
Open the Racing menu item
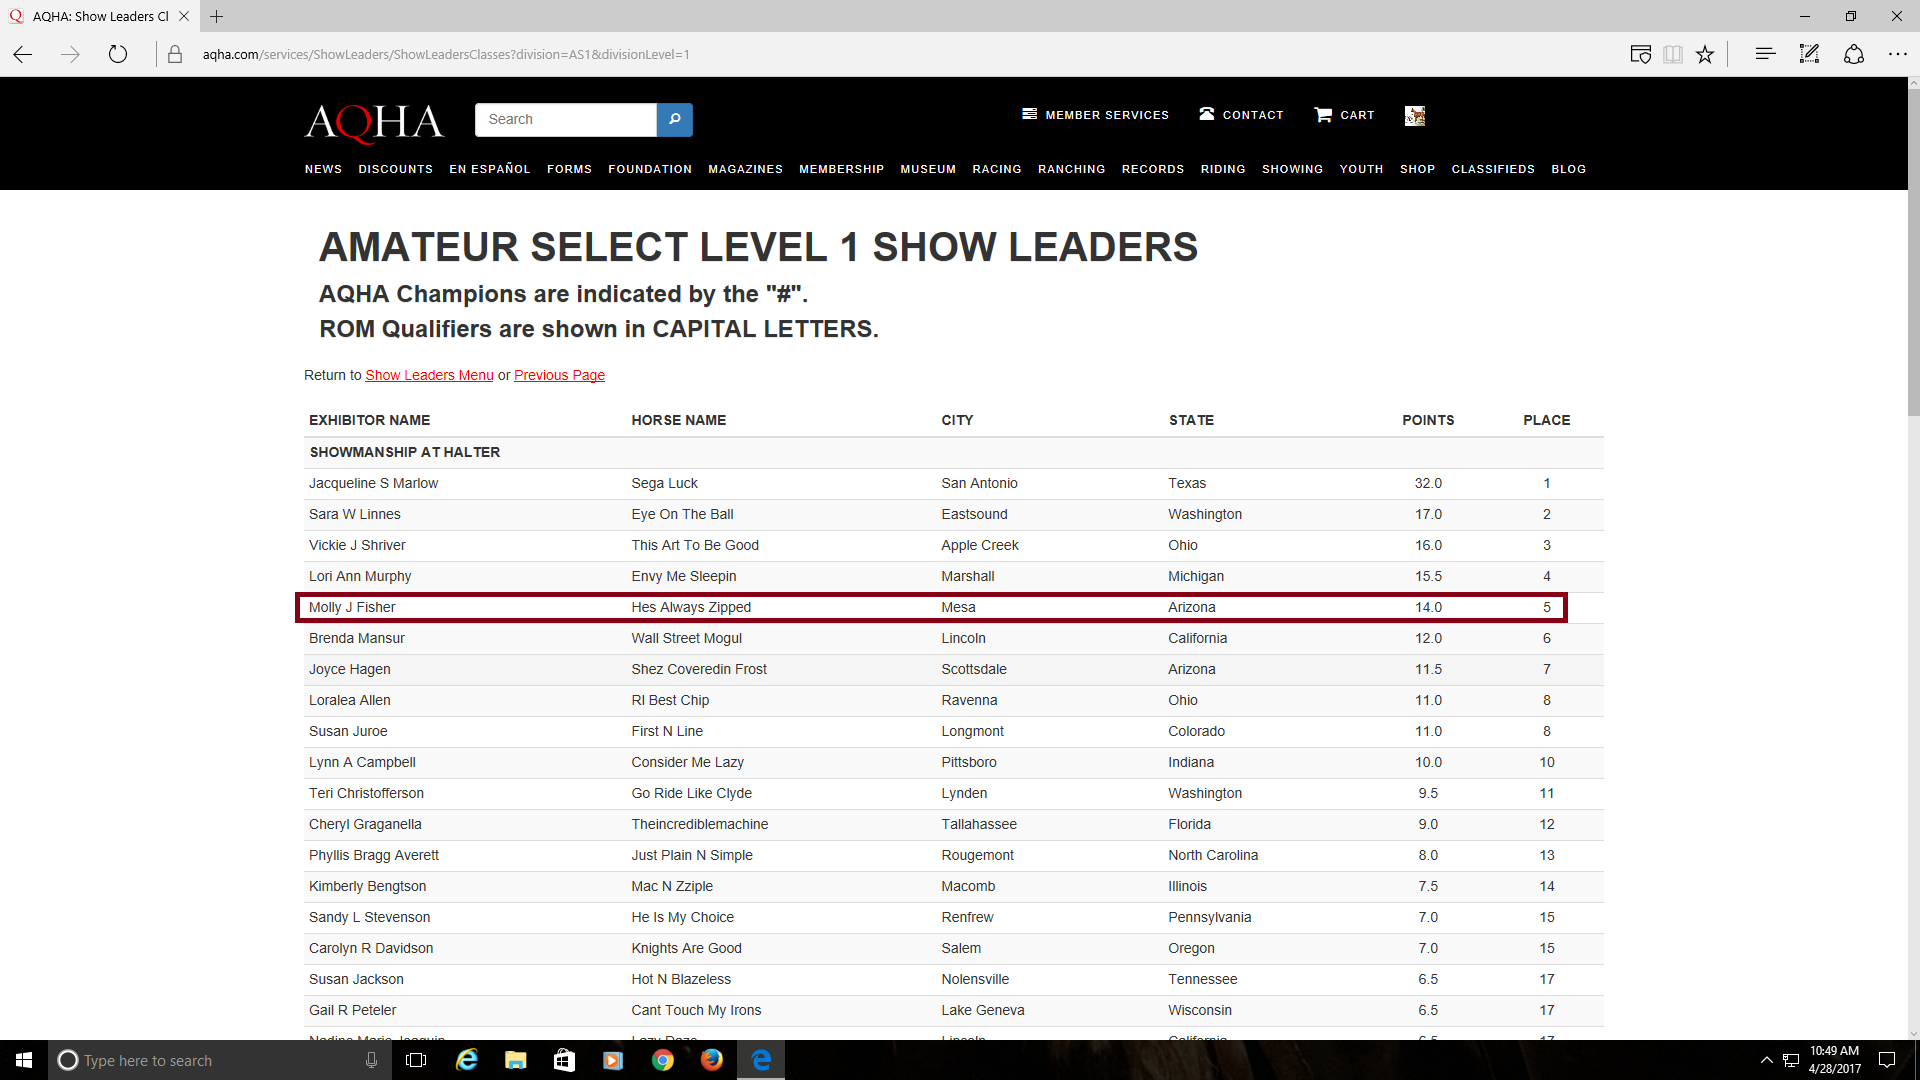coord(997,169)
